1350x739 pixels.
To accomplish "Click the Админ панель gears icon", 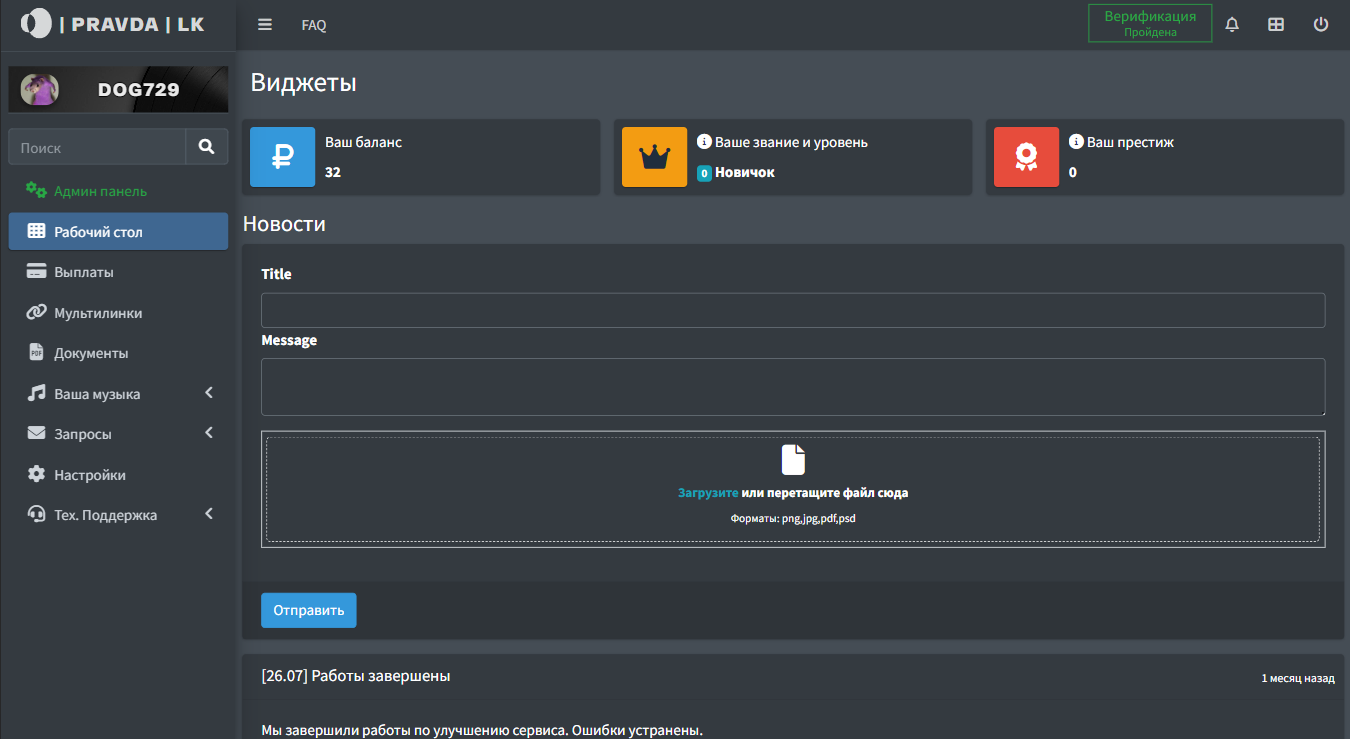I will 36,190.
